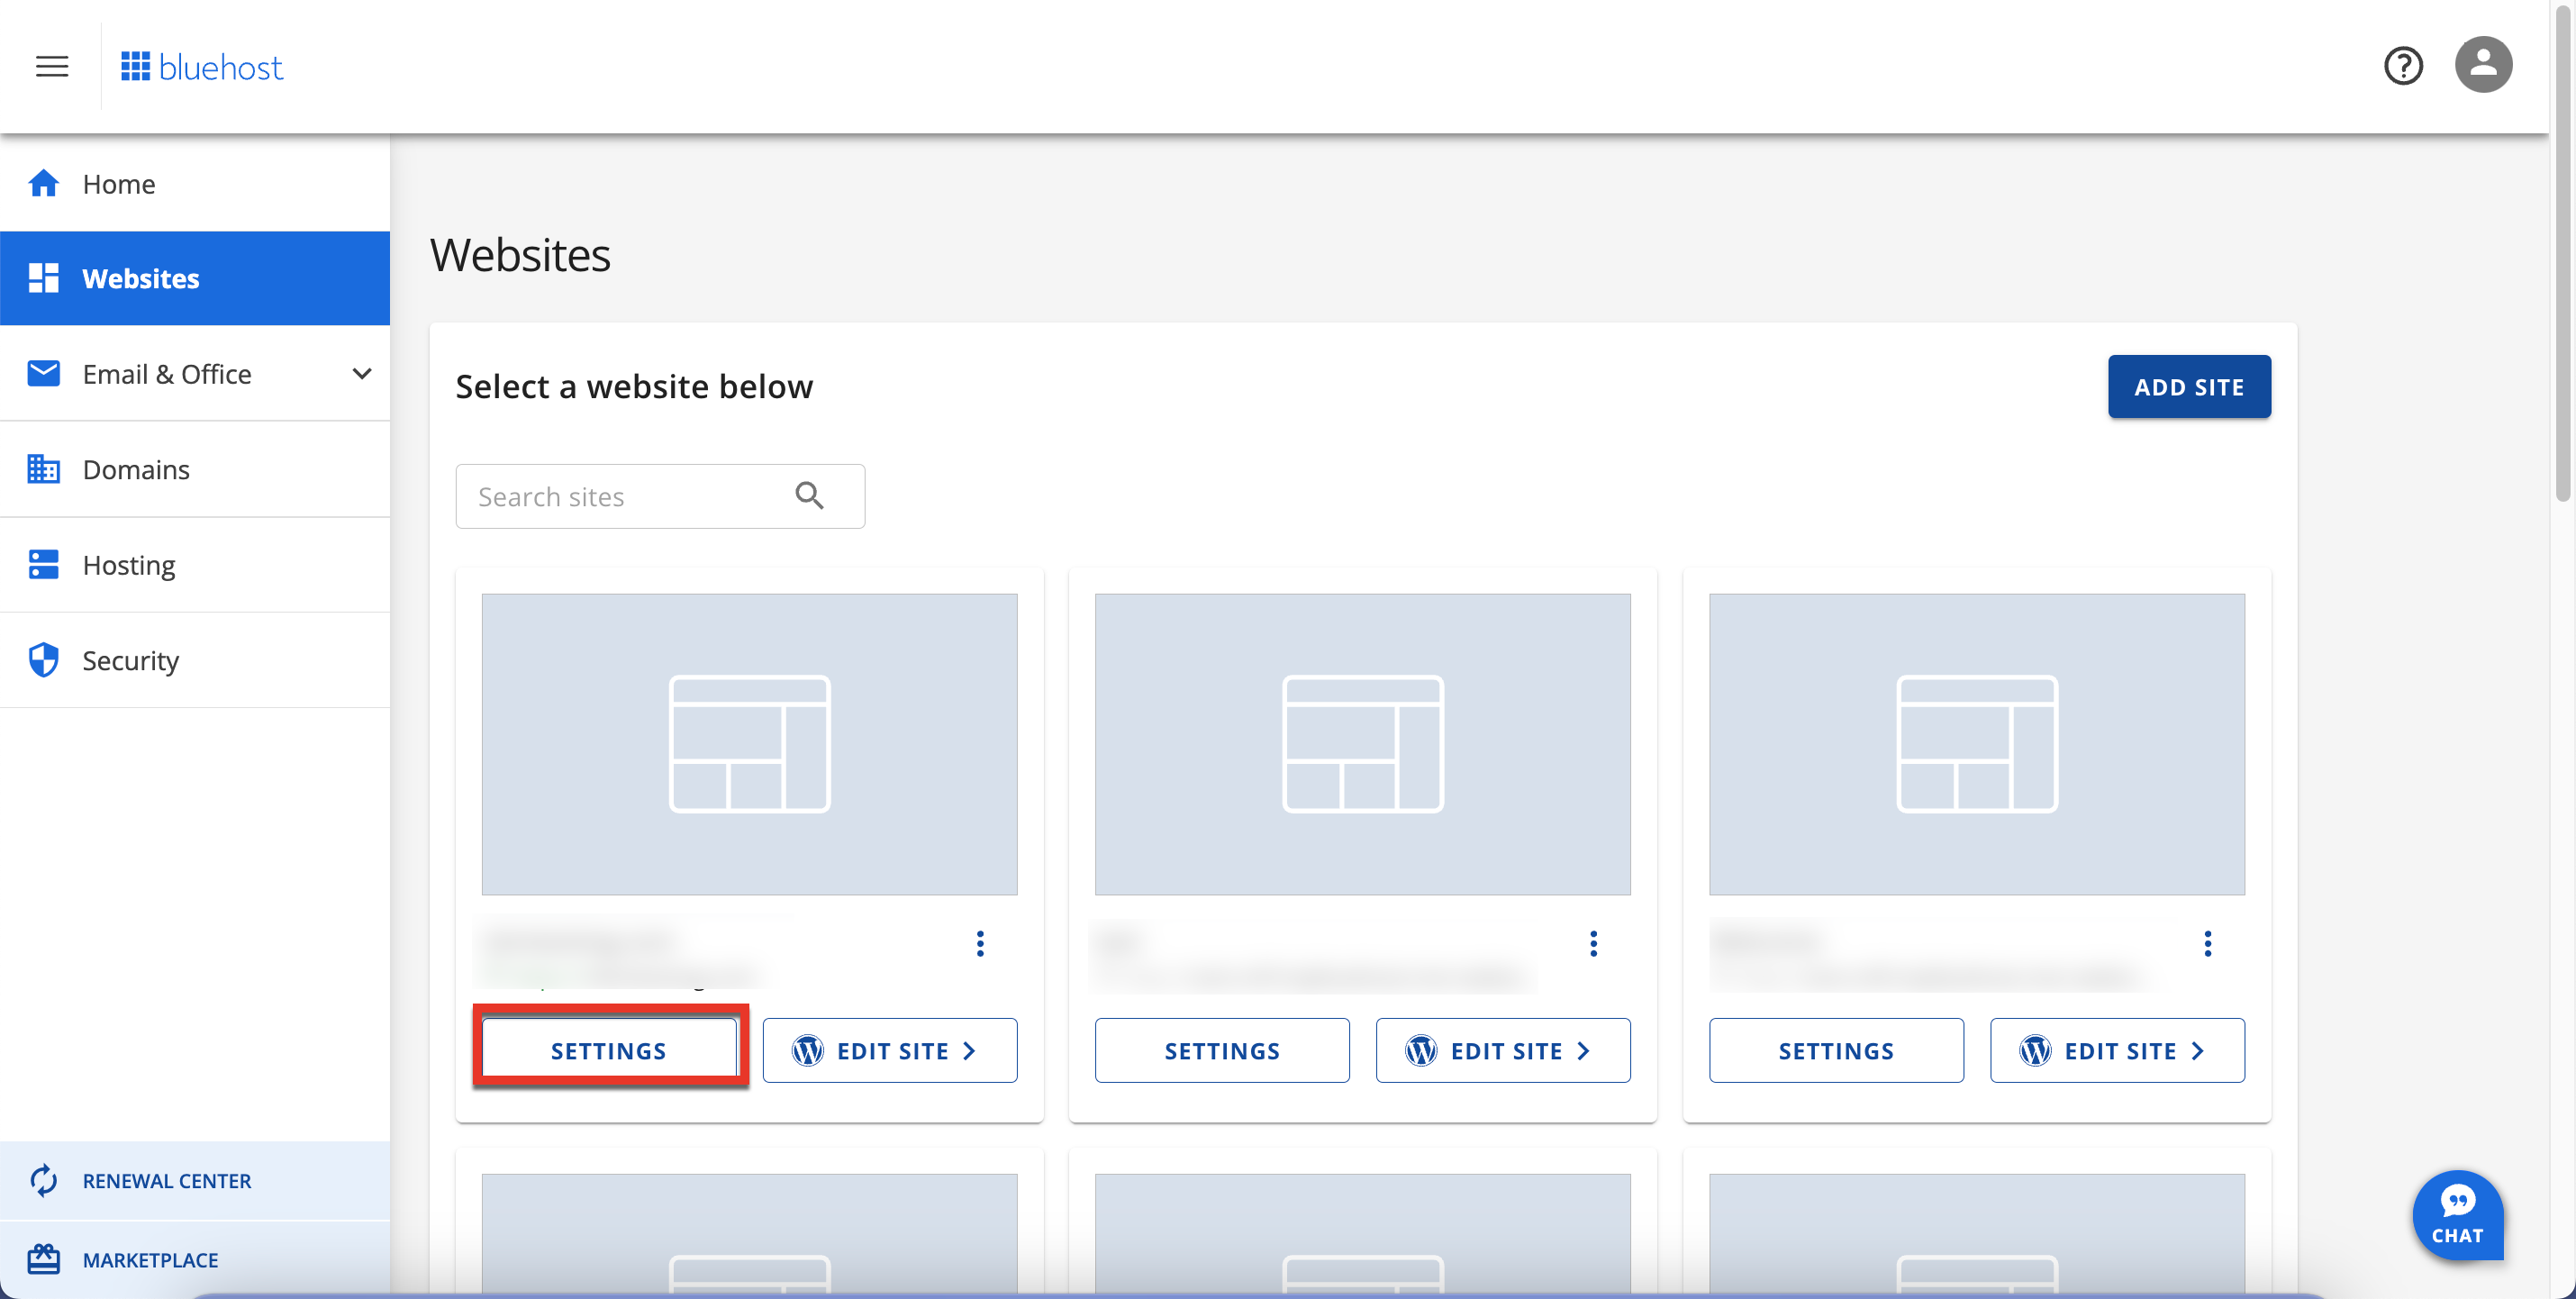The height and width of the screenshot is (1299, 2576).
Task: Open the user account avatar menu
Action: [2483, 65]
